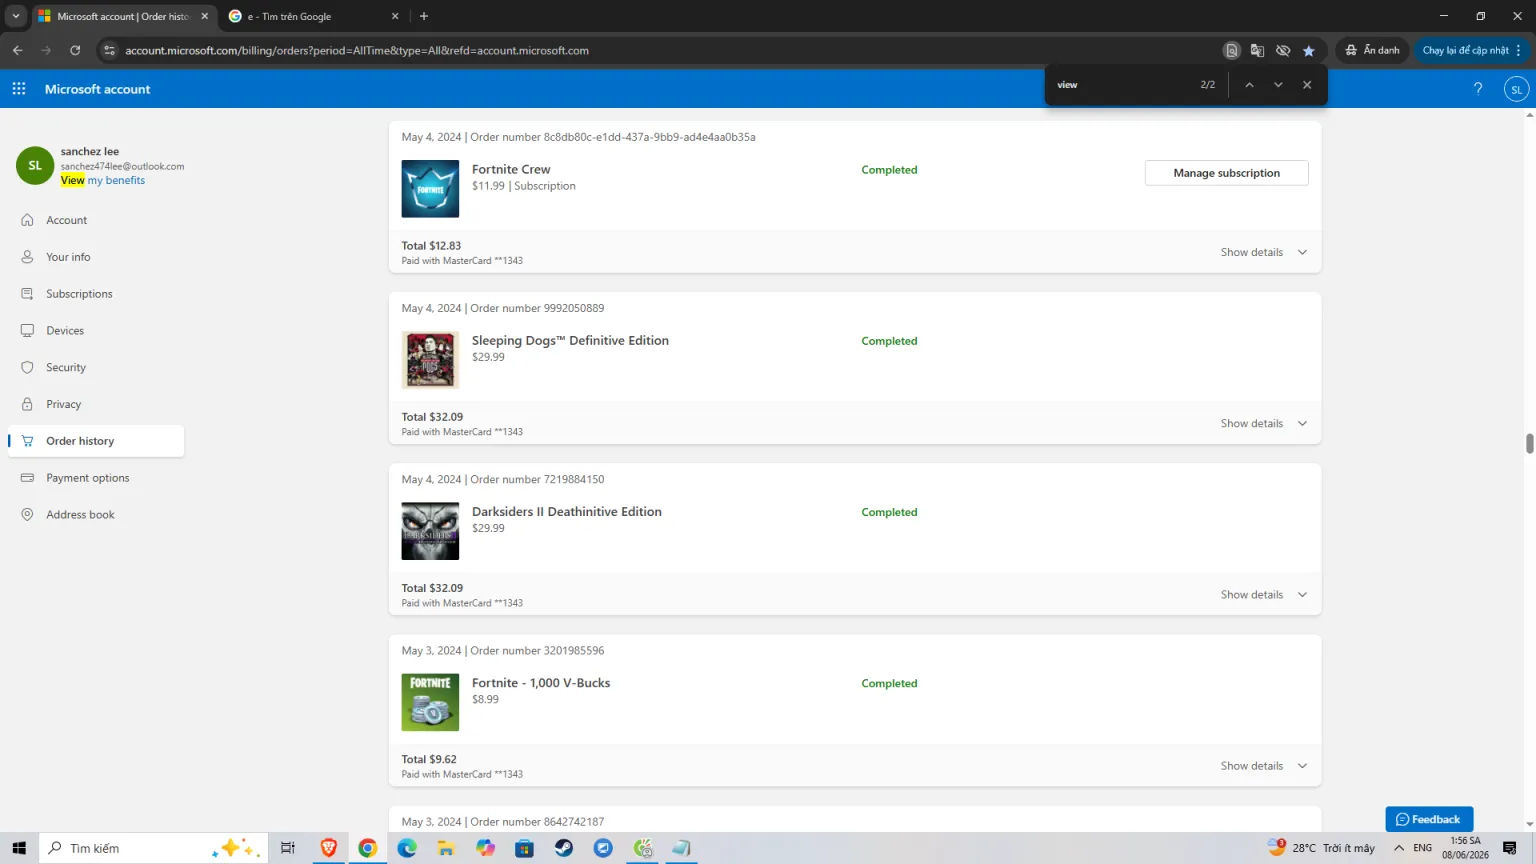This screenshot has height=864, width=1536.
Task: Click the Darksiders II cover thumbnail
Action: 430,531
